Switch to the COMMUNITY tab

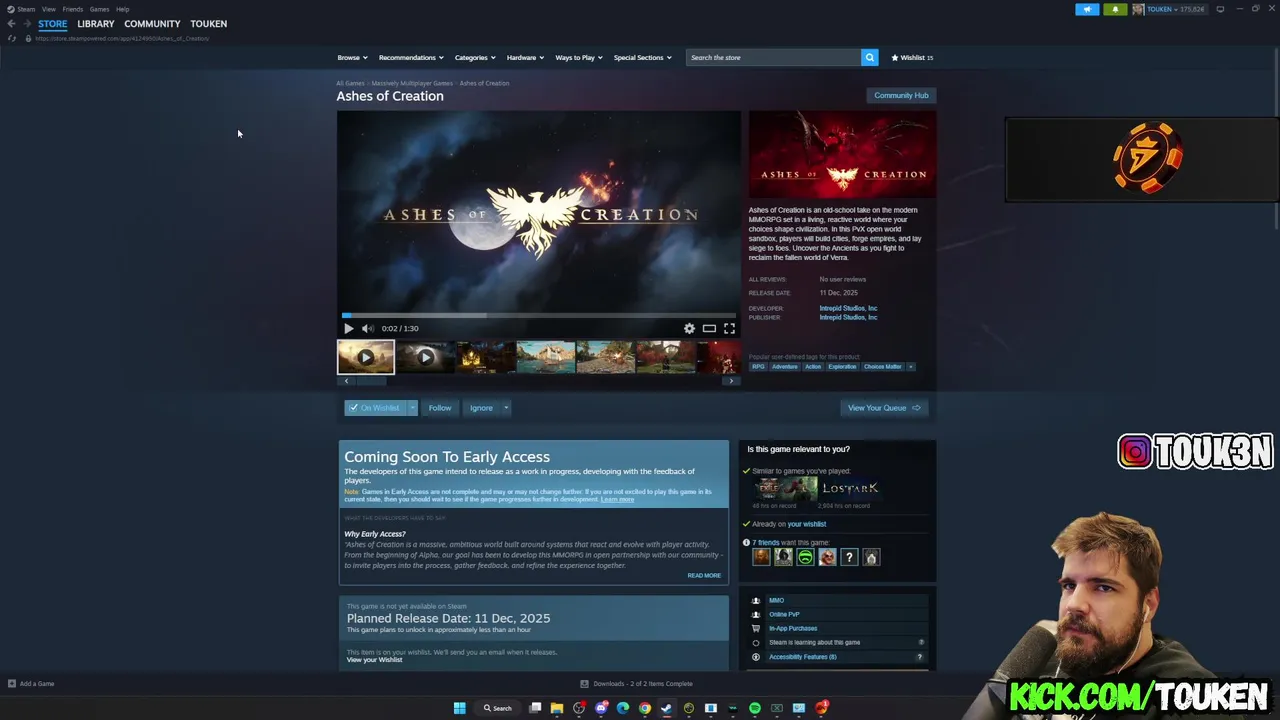click(152, 24)
